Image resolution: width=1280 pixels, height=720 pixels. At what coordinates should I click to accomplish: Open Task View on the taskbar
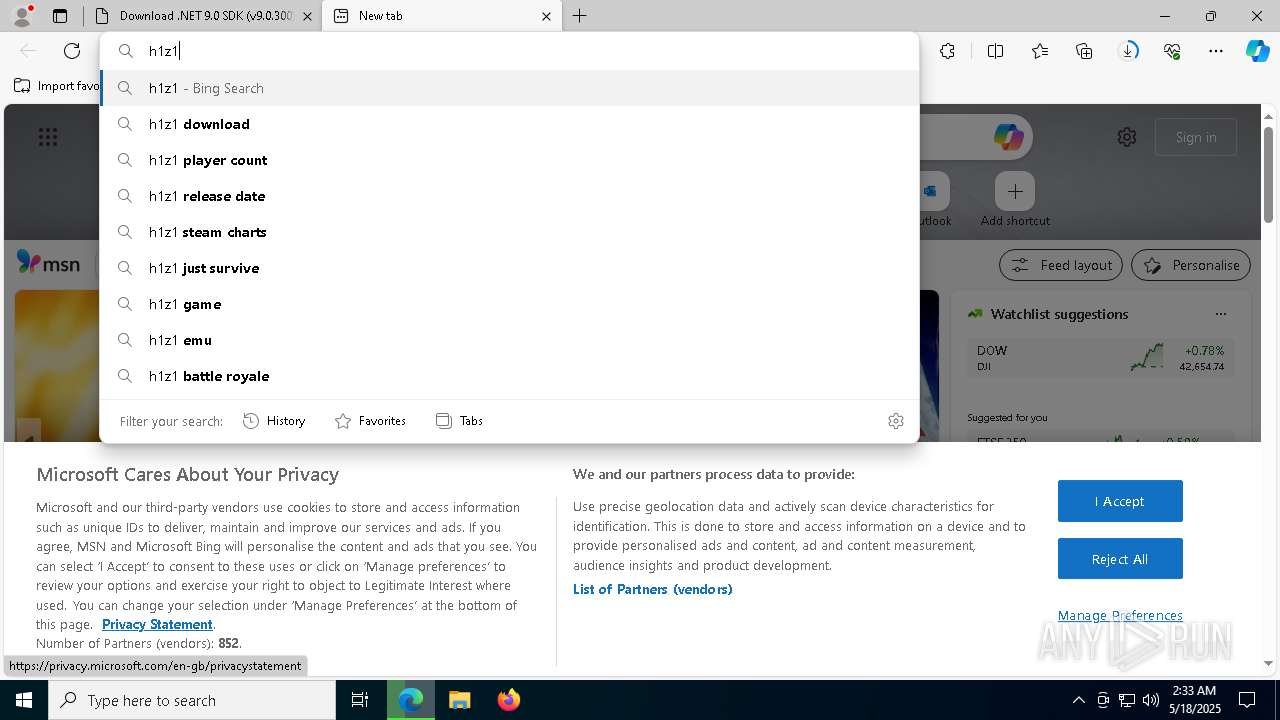[x=360, y=700]
